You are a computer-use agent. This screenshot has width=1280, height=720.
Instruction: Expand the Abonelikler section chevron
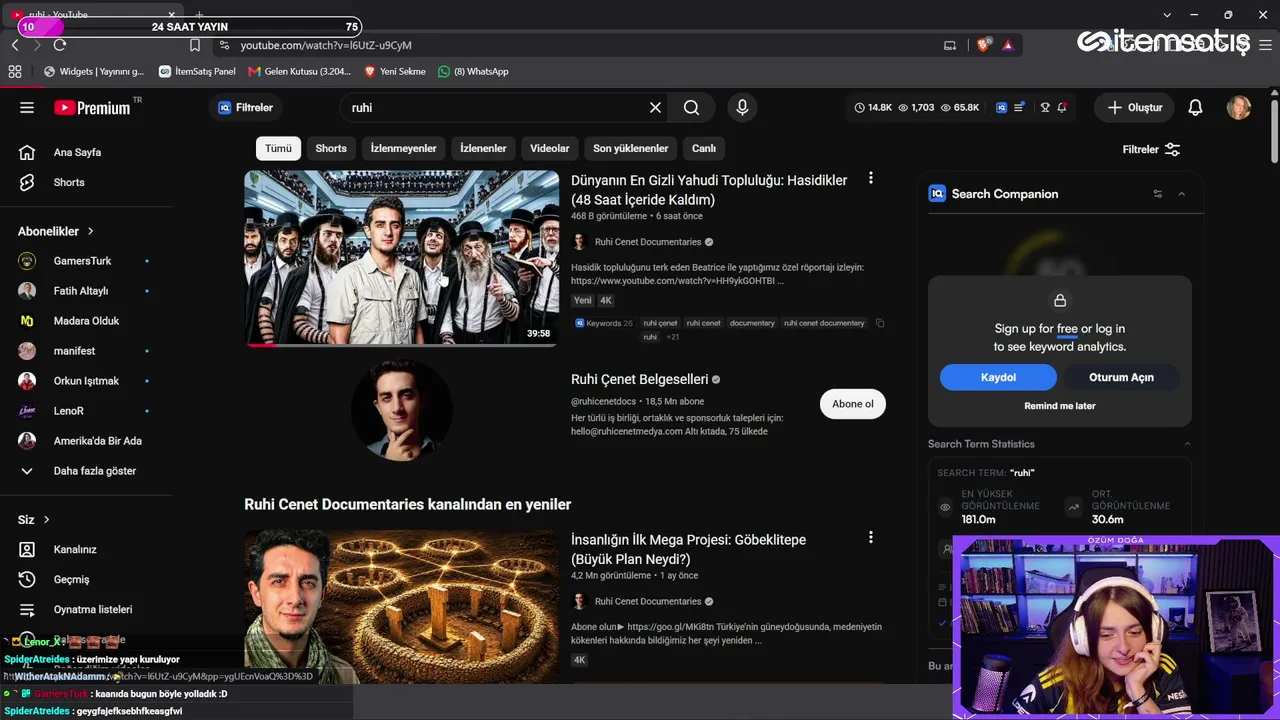(x=90, y=231)
